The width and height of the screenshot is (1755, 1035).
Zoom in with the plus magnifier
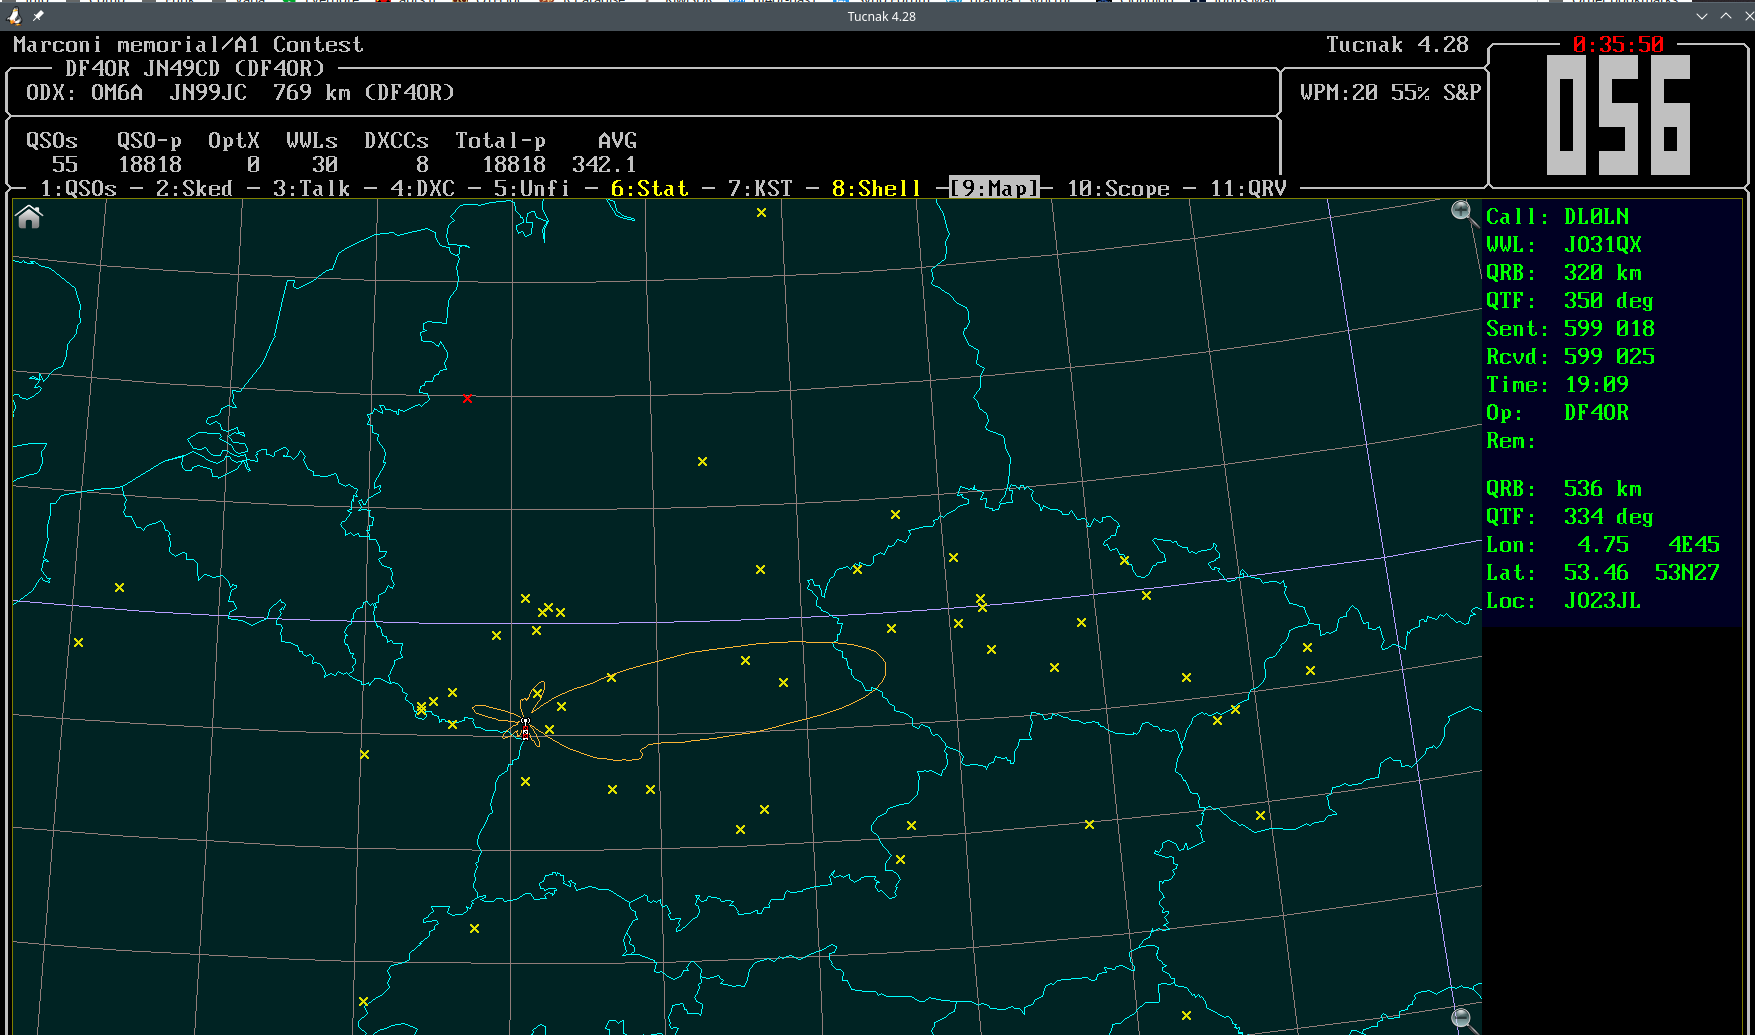point(1461,210)
